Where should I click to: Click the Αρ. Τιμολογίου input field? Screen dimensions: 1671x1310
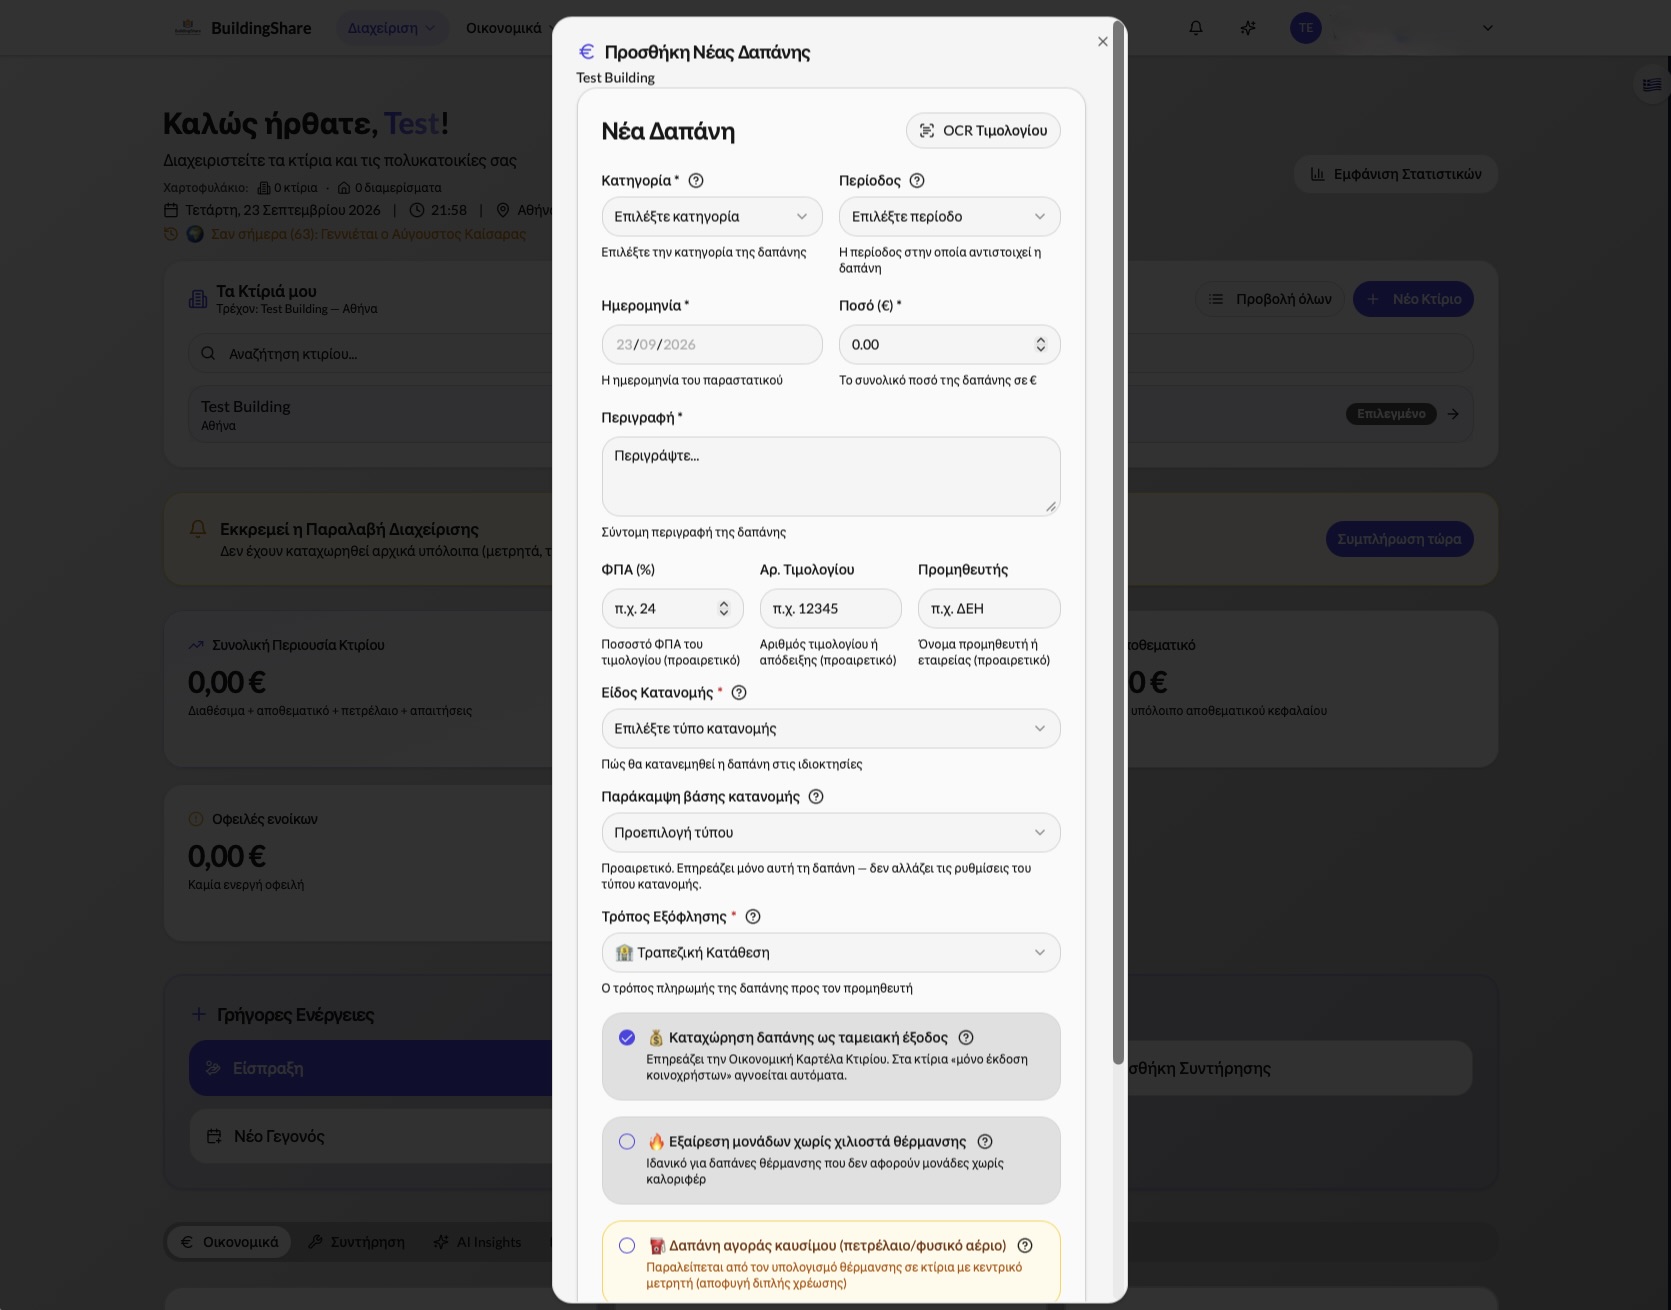(831, 609)
